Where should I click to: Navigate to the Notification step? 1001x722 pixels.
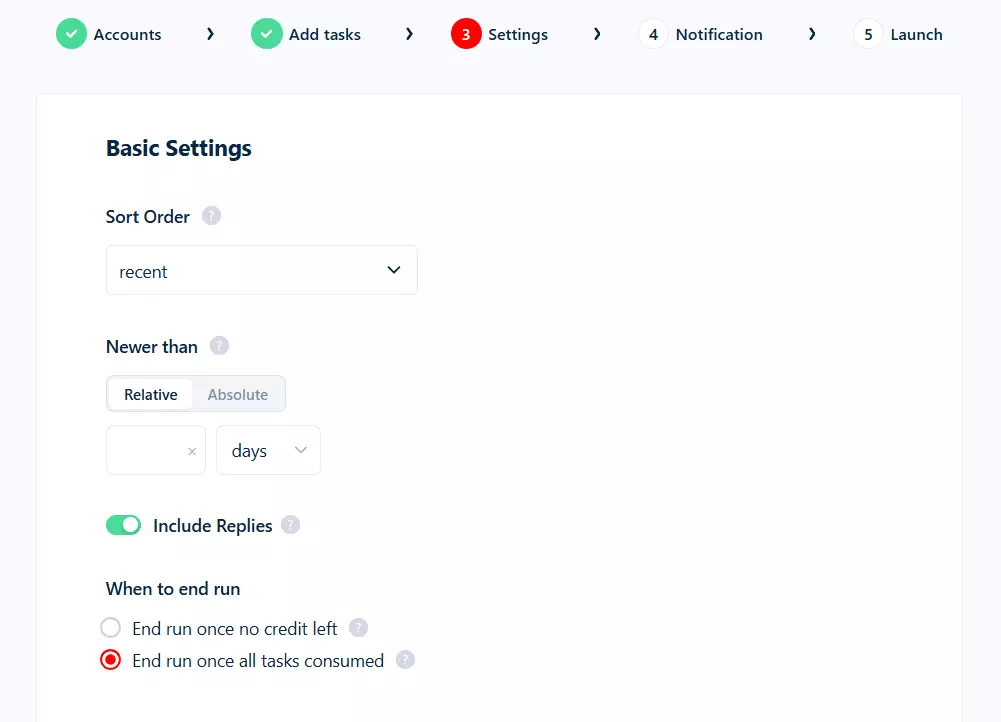(717, 33)
